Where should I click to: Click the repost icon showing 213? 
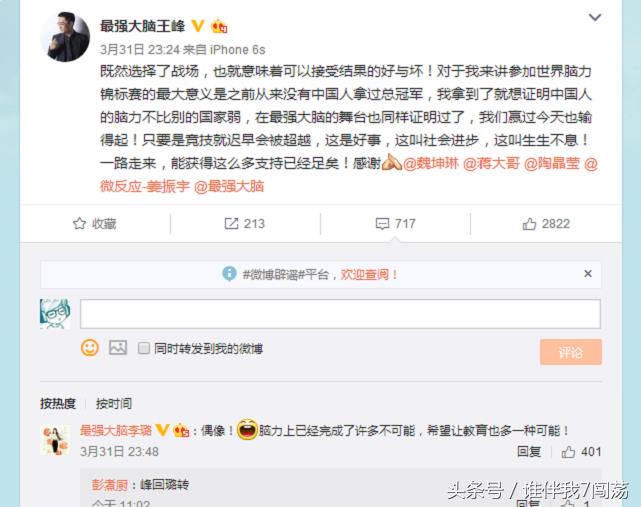pos(231,224)
